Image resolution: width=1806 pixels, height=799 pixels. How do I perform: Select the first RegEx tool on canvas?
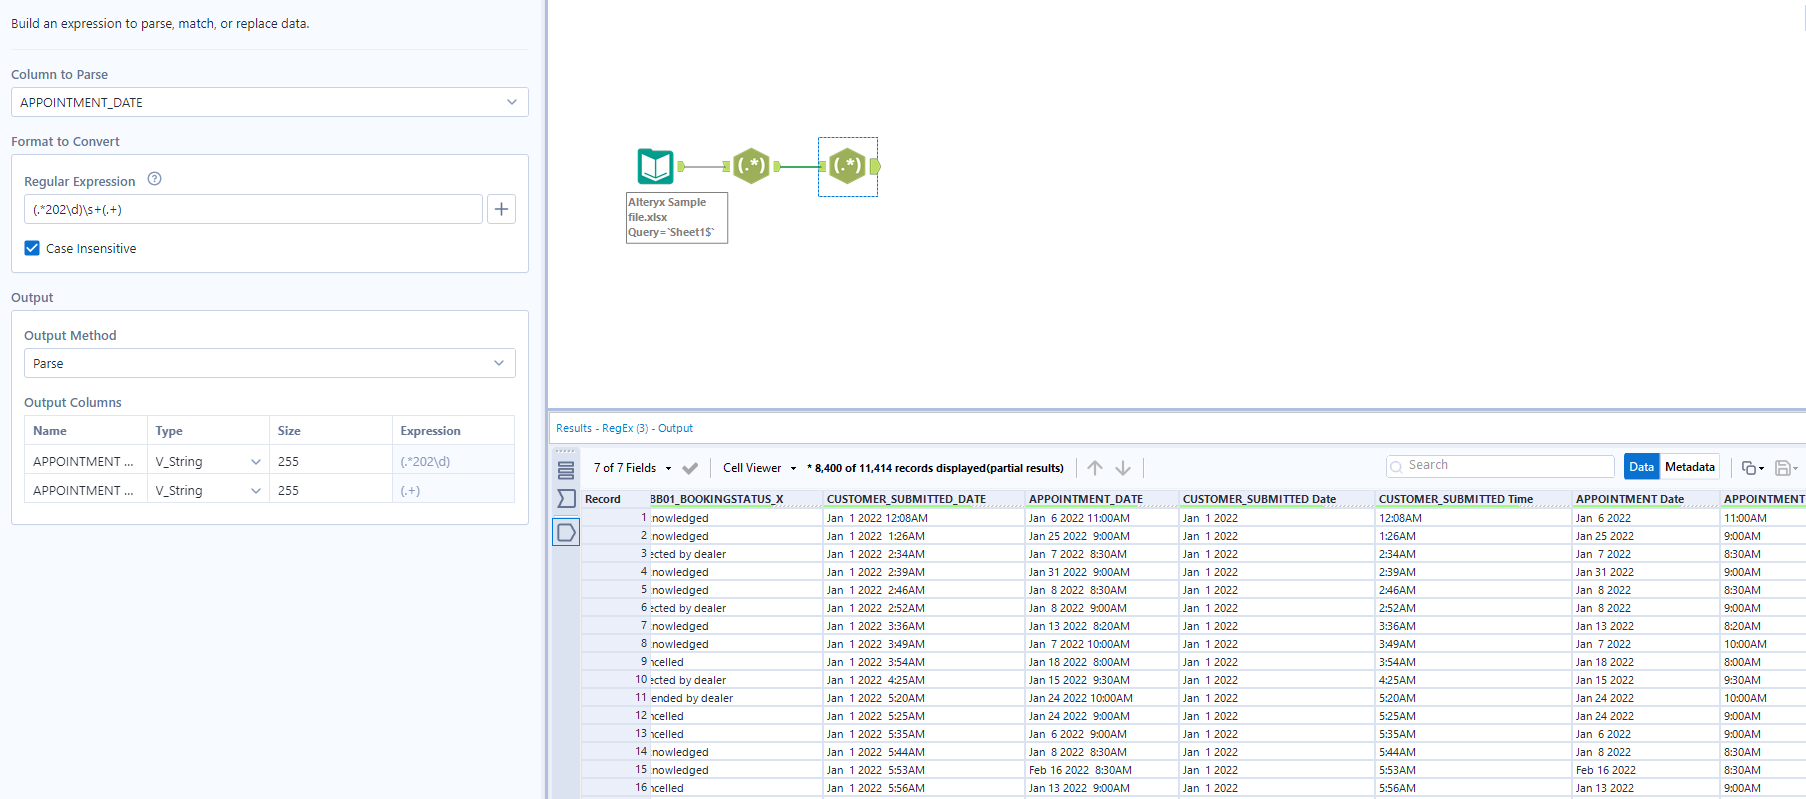(751, 166)
